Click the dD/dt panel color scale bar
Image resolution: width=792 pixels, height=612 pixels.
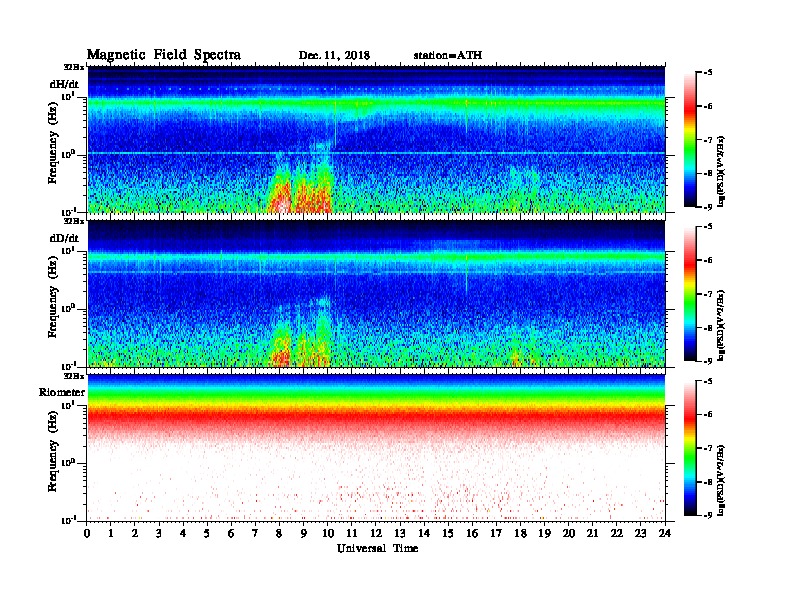point(690,293)
